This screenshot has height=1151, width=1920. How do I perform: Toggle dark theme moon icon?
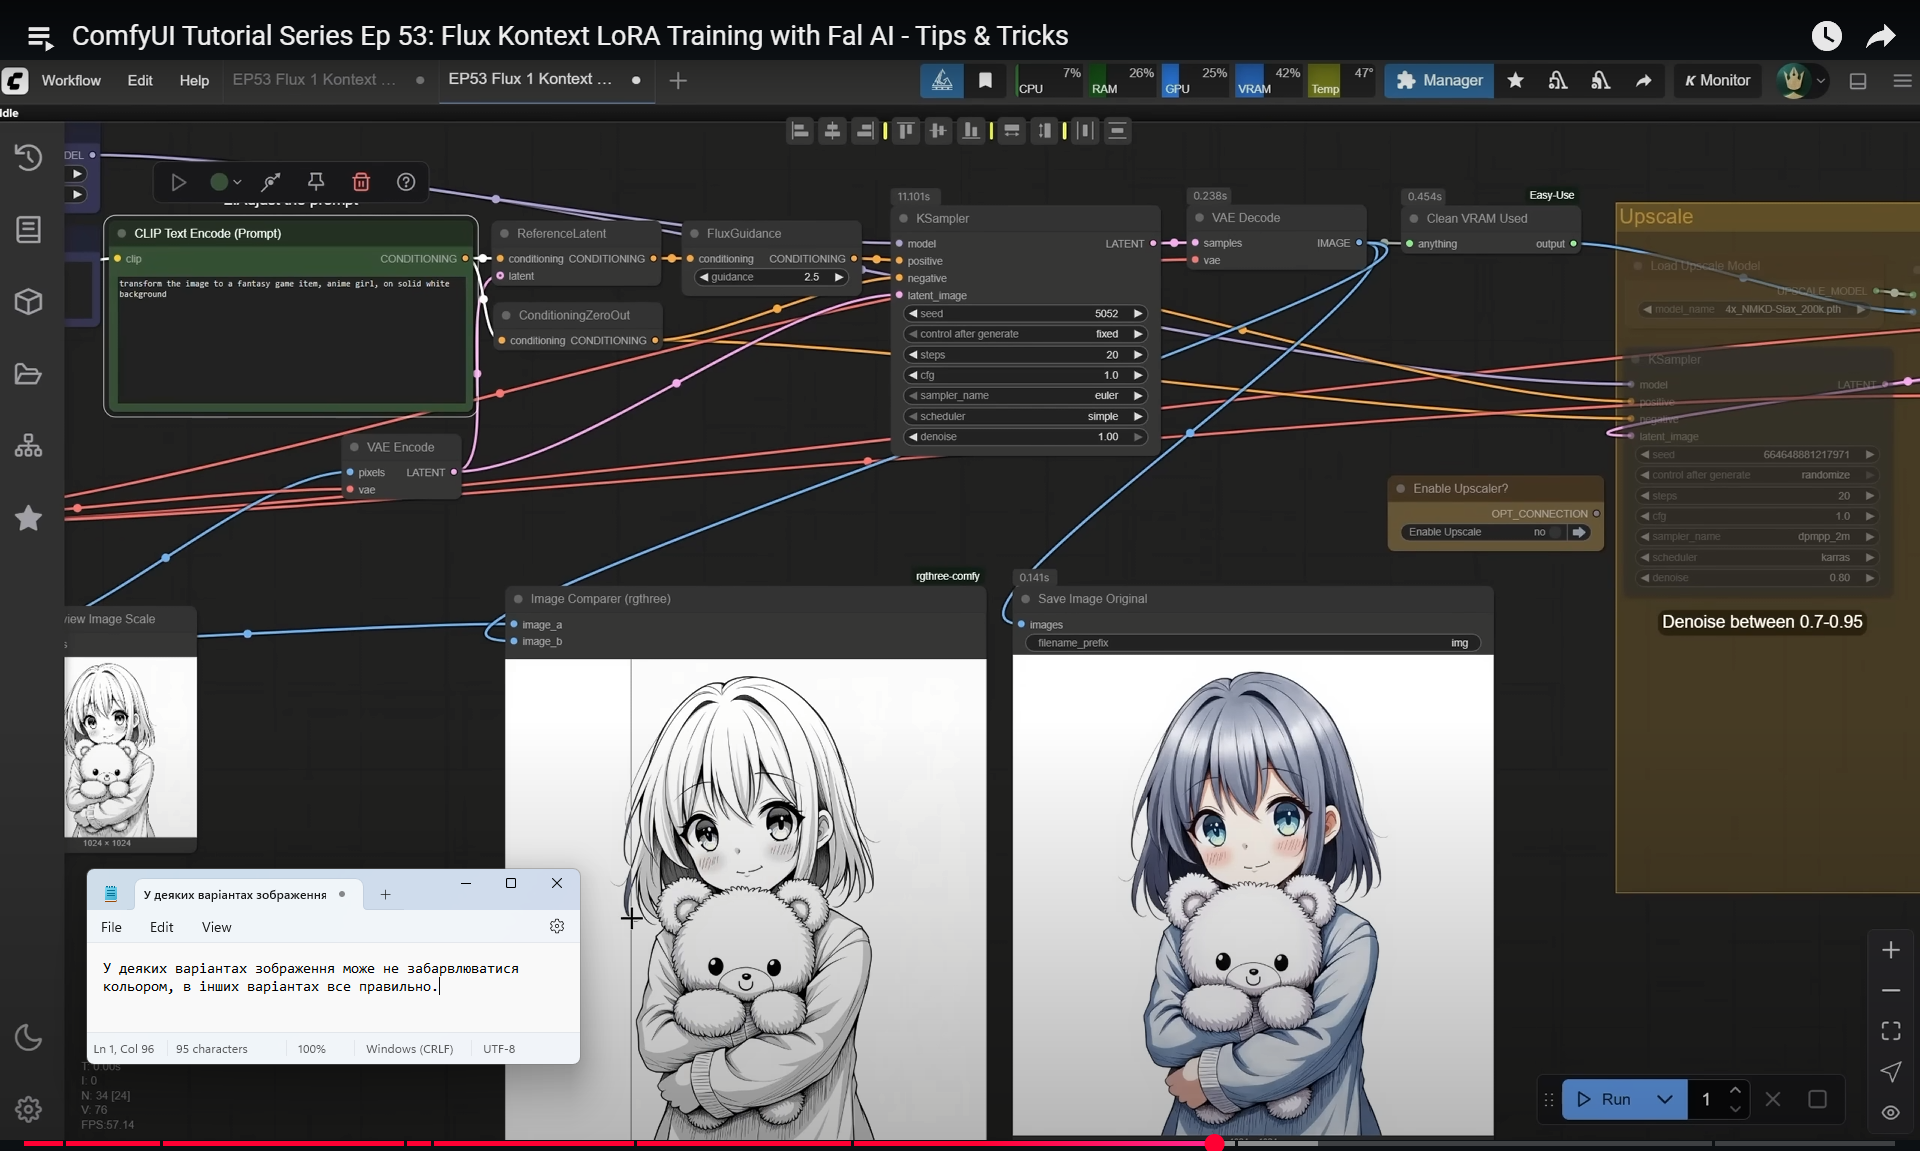(28, 1037)
